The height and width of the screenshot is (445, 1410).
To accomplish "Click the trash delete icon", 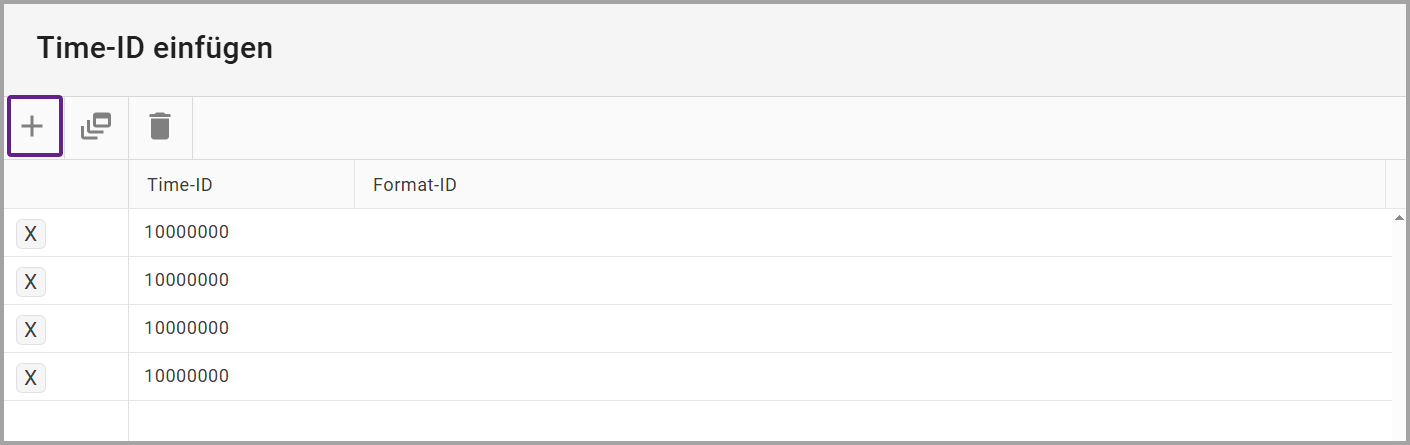I will pos(160,127).
